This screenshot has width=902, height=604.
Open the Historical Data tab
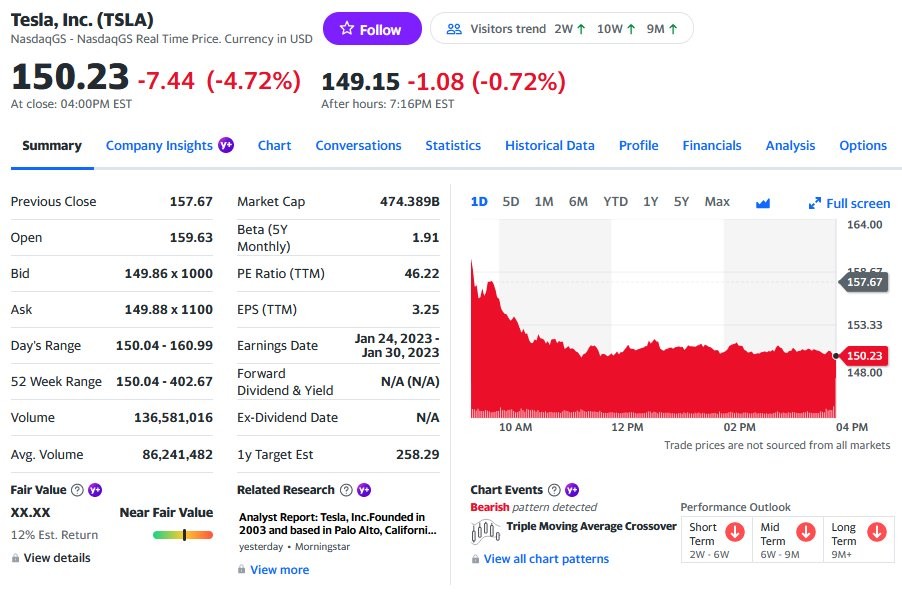(x=549, y=146)
